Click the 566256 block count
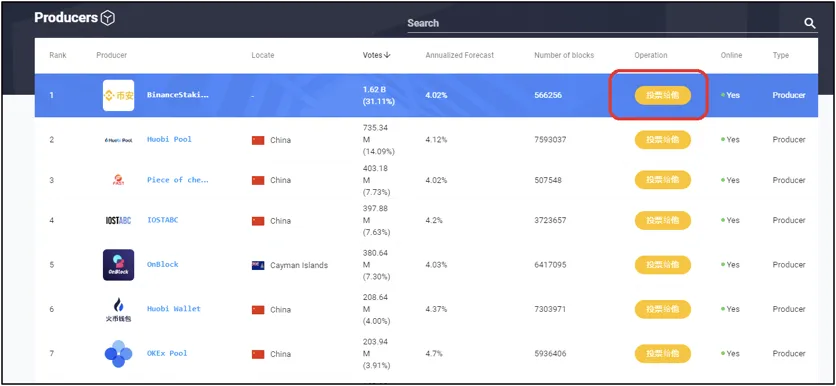Viewport: 836px width, 386px height. (x=548, y=95)
